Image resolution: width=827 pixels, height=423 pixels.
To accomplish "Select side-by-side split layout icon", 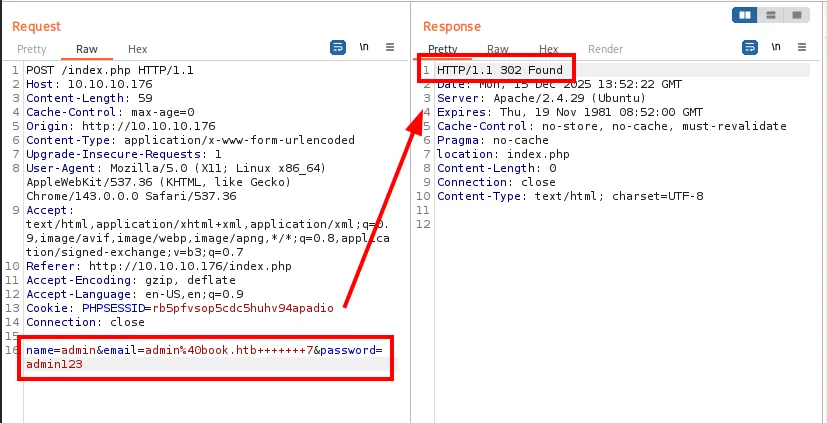I will click(x=745, y=15).
